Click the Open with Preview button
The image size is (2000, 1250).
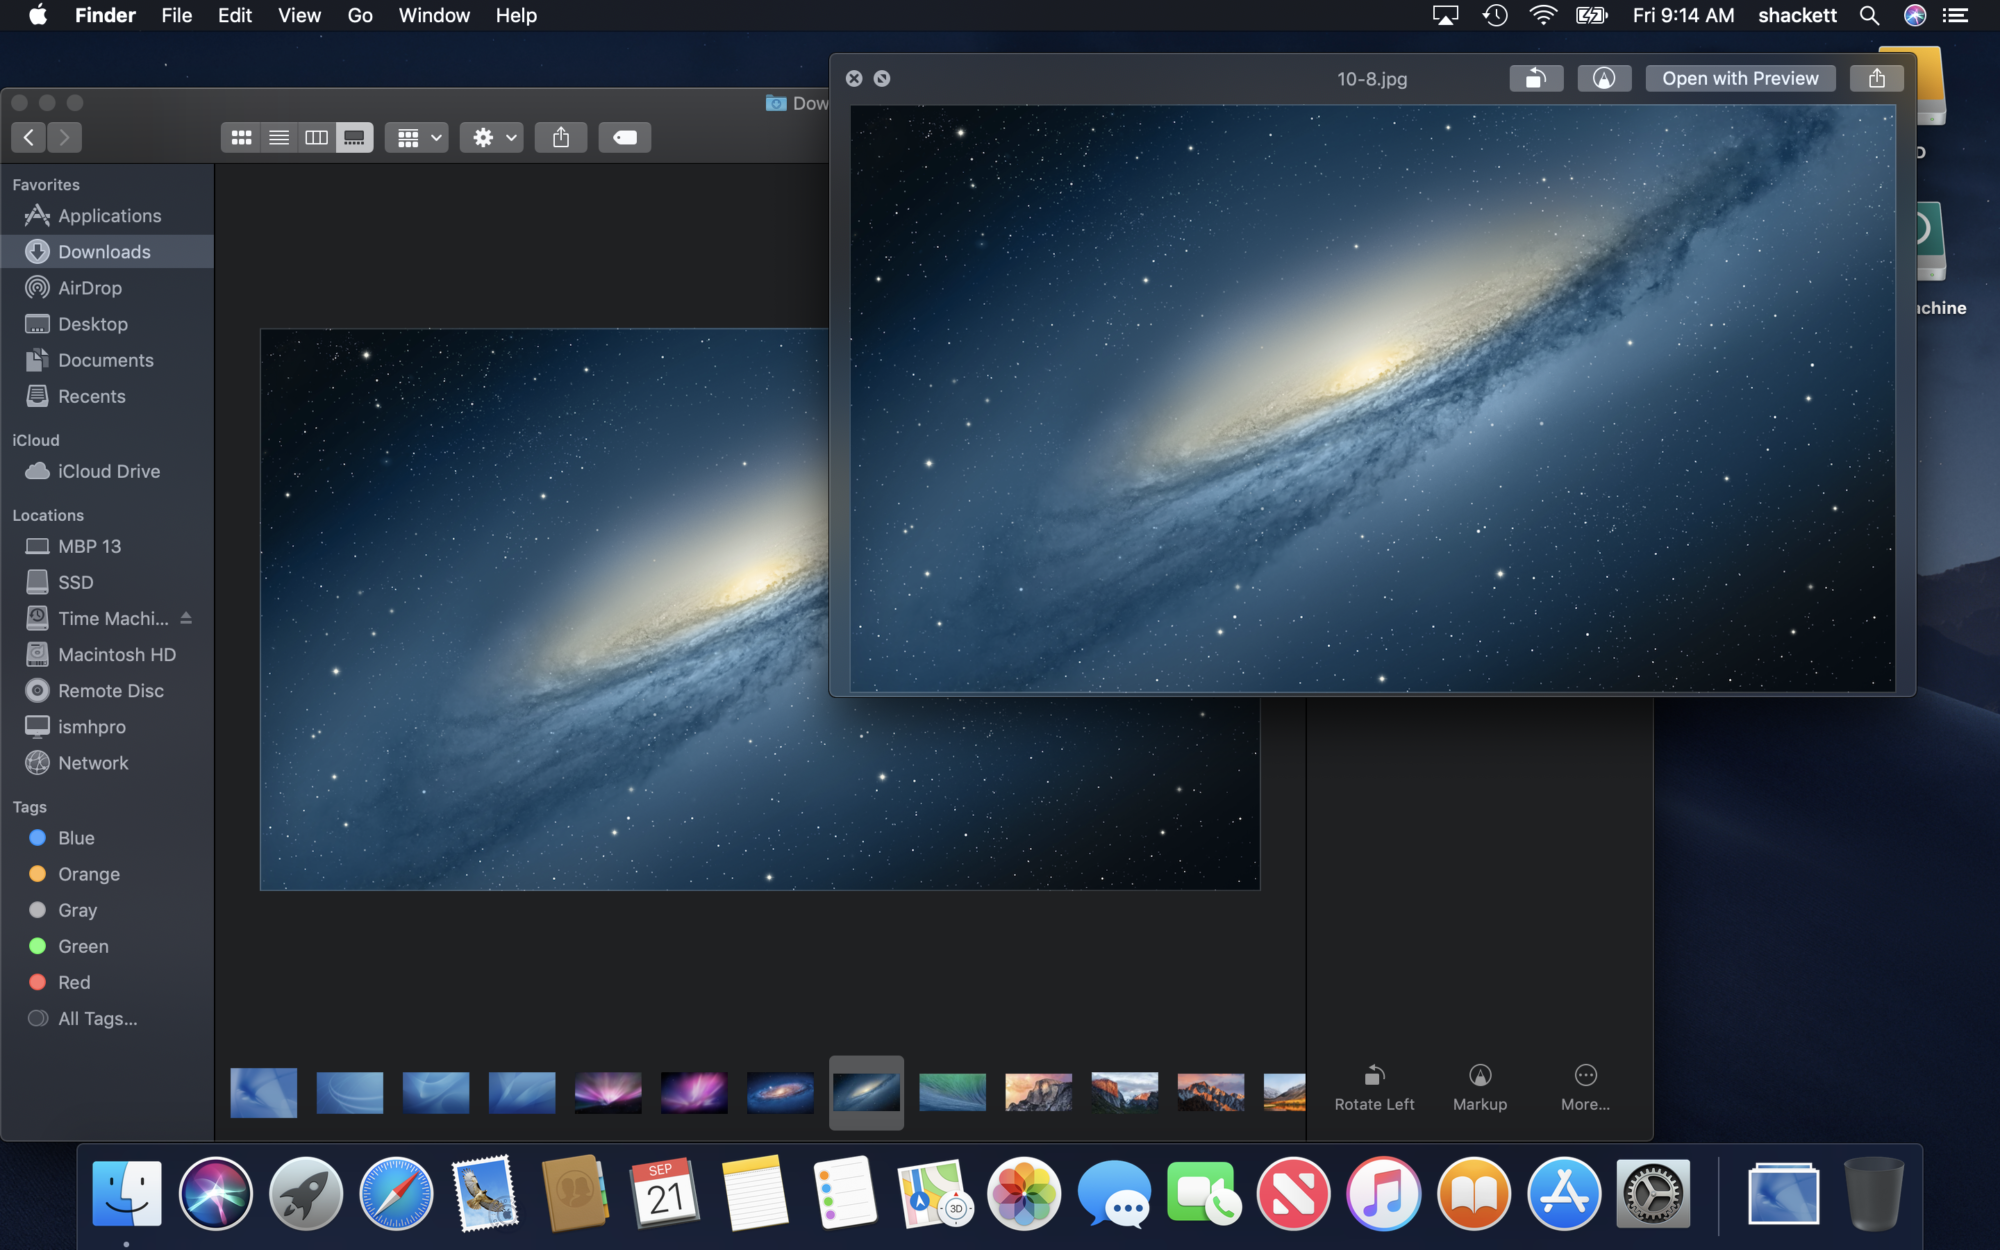1740,78
